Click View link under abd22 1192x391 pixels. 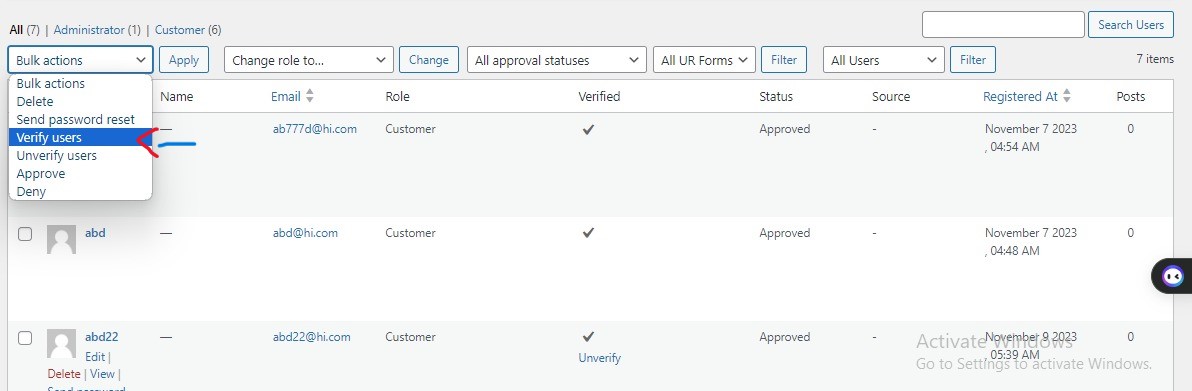click(x=102, y=374)
